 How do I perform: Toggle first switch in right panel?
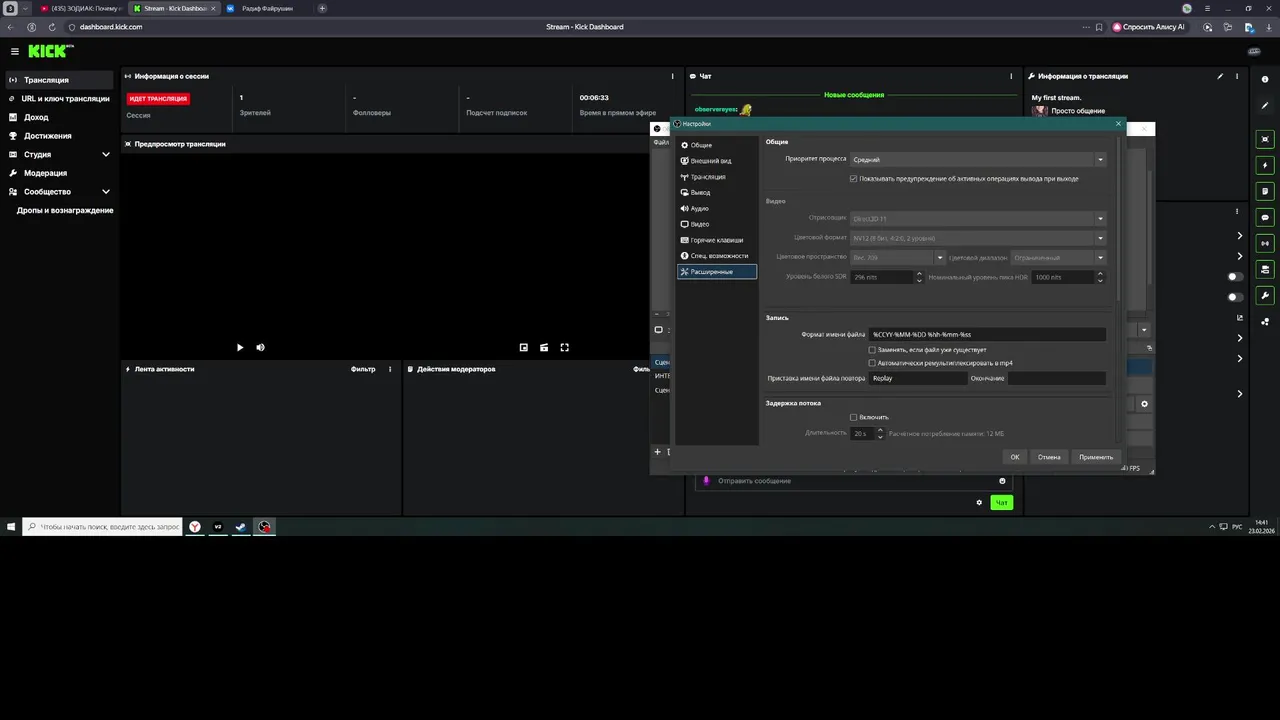(x=1236, y=277)
